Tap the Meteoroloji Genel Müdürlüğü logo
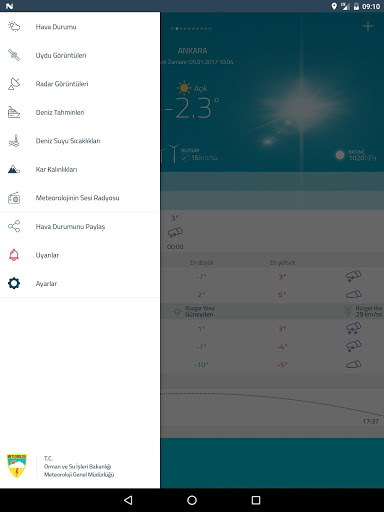This screenshot has height=512, width=384. (x=17, y=466)
